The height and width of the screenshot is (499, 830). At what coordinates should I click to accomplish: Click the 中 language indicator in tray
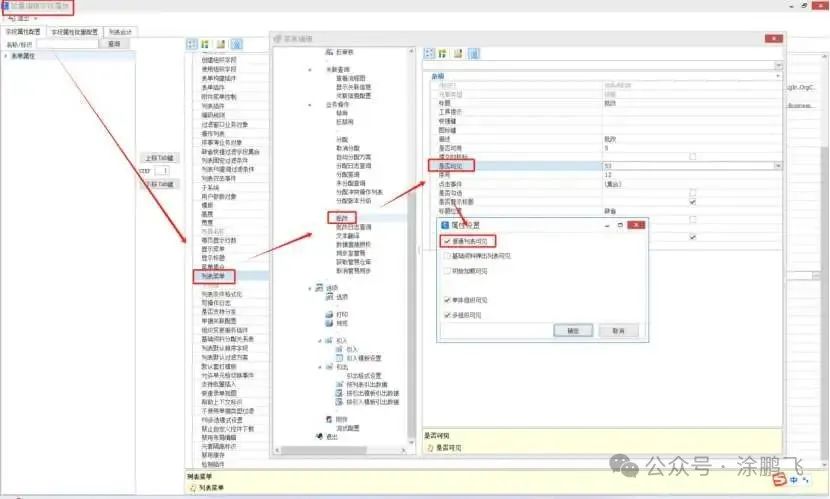point(793,479)
